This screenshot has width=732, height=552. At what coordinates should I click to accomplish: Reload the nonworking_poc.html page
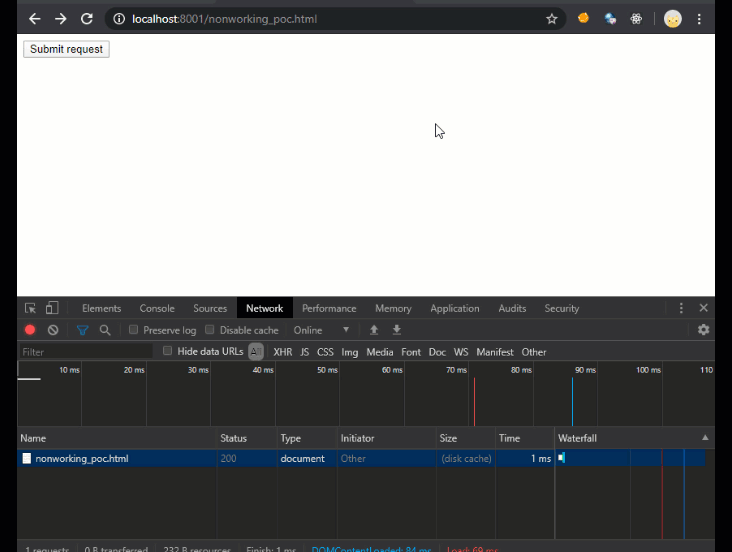point(87,19)
